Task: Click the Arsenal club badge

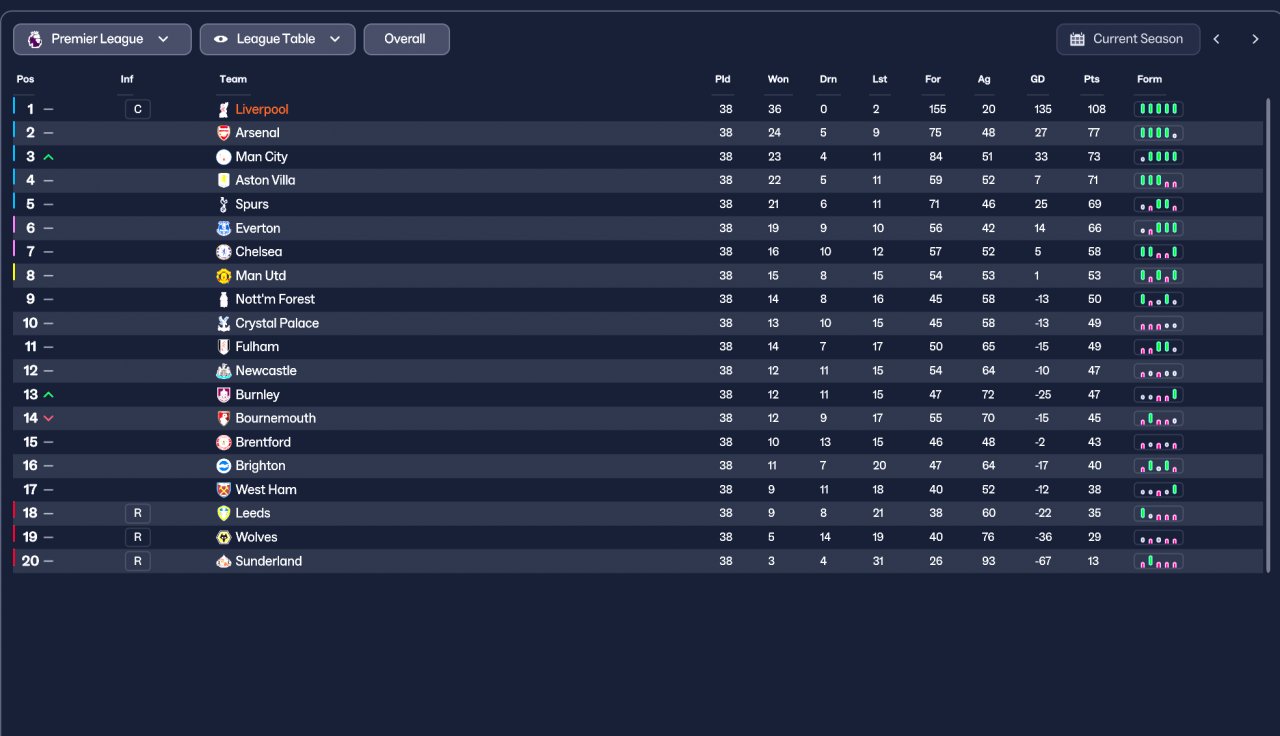Action: coord(223,133)
